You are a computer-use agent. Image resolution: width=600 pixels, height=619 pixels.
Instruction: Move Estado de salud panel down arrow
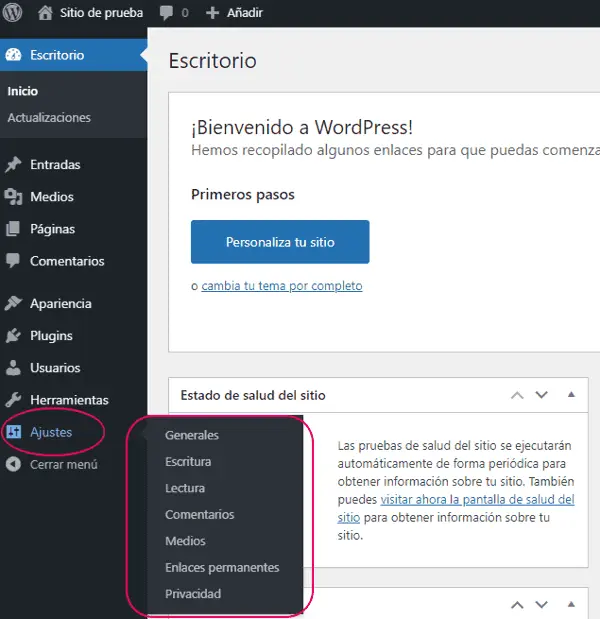(541, 395)
